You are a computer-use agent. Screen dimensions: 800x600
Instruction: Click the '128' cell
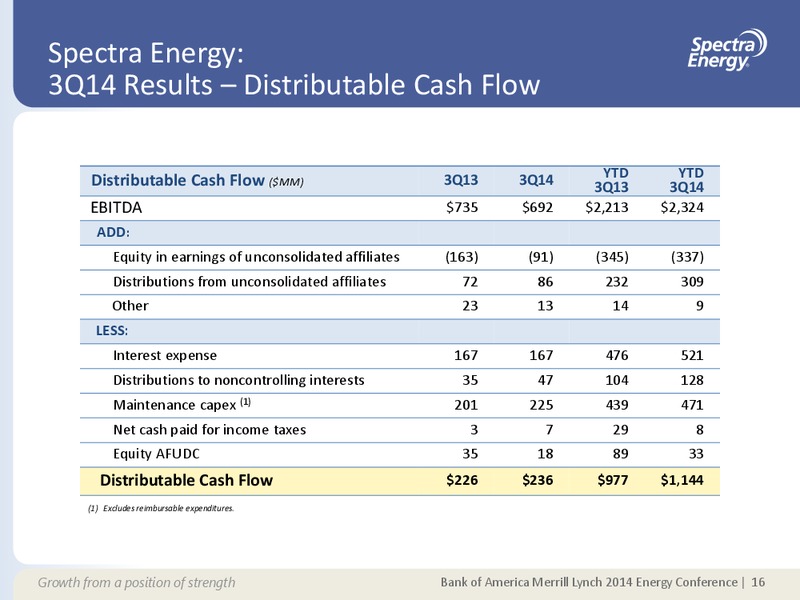click(x=692, y=380)
